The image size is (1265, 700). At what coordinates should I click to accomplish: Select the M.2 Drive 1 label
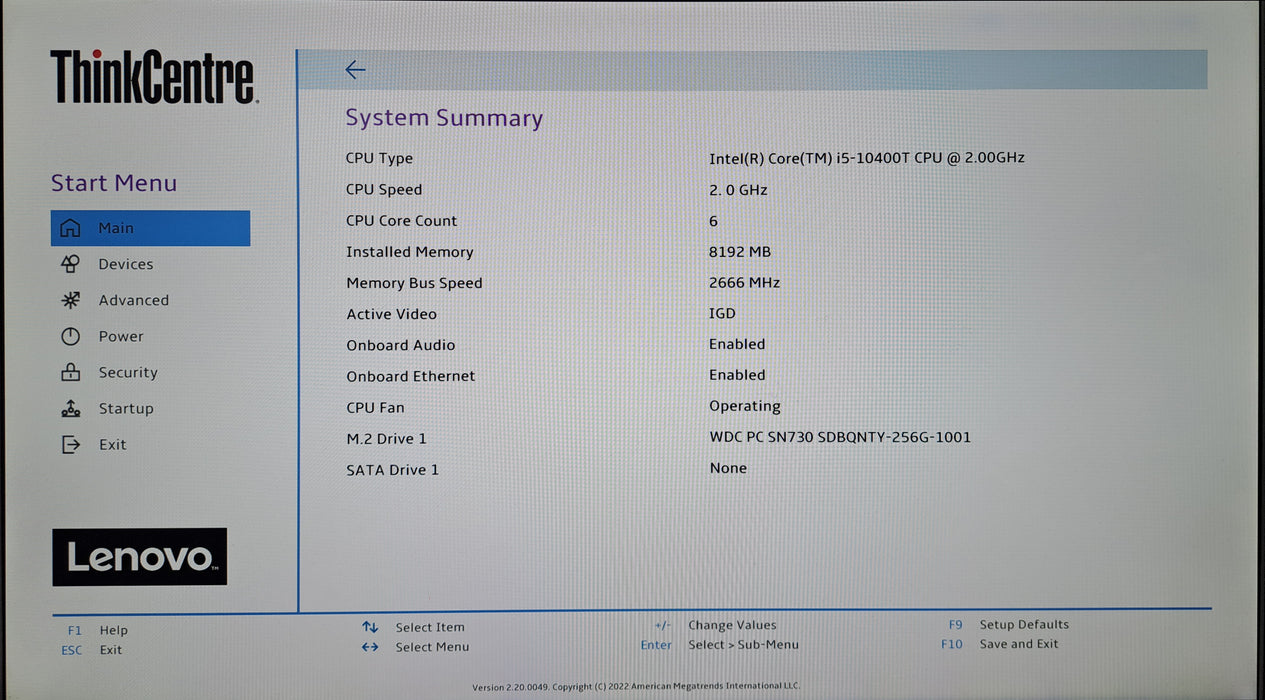(x=386, y=438)
